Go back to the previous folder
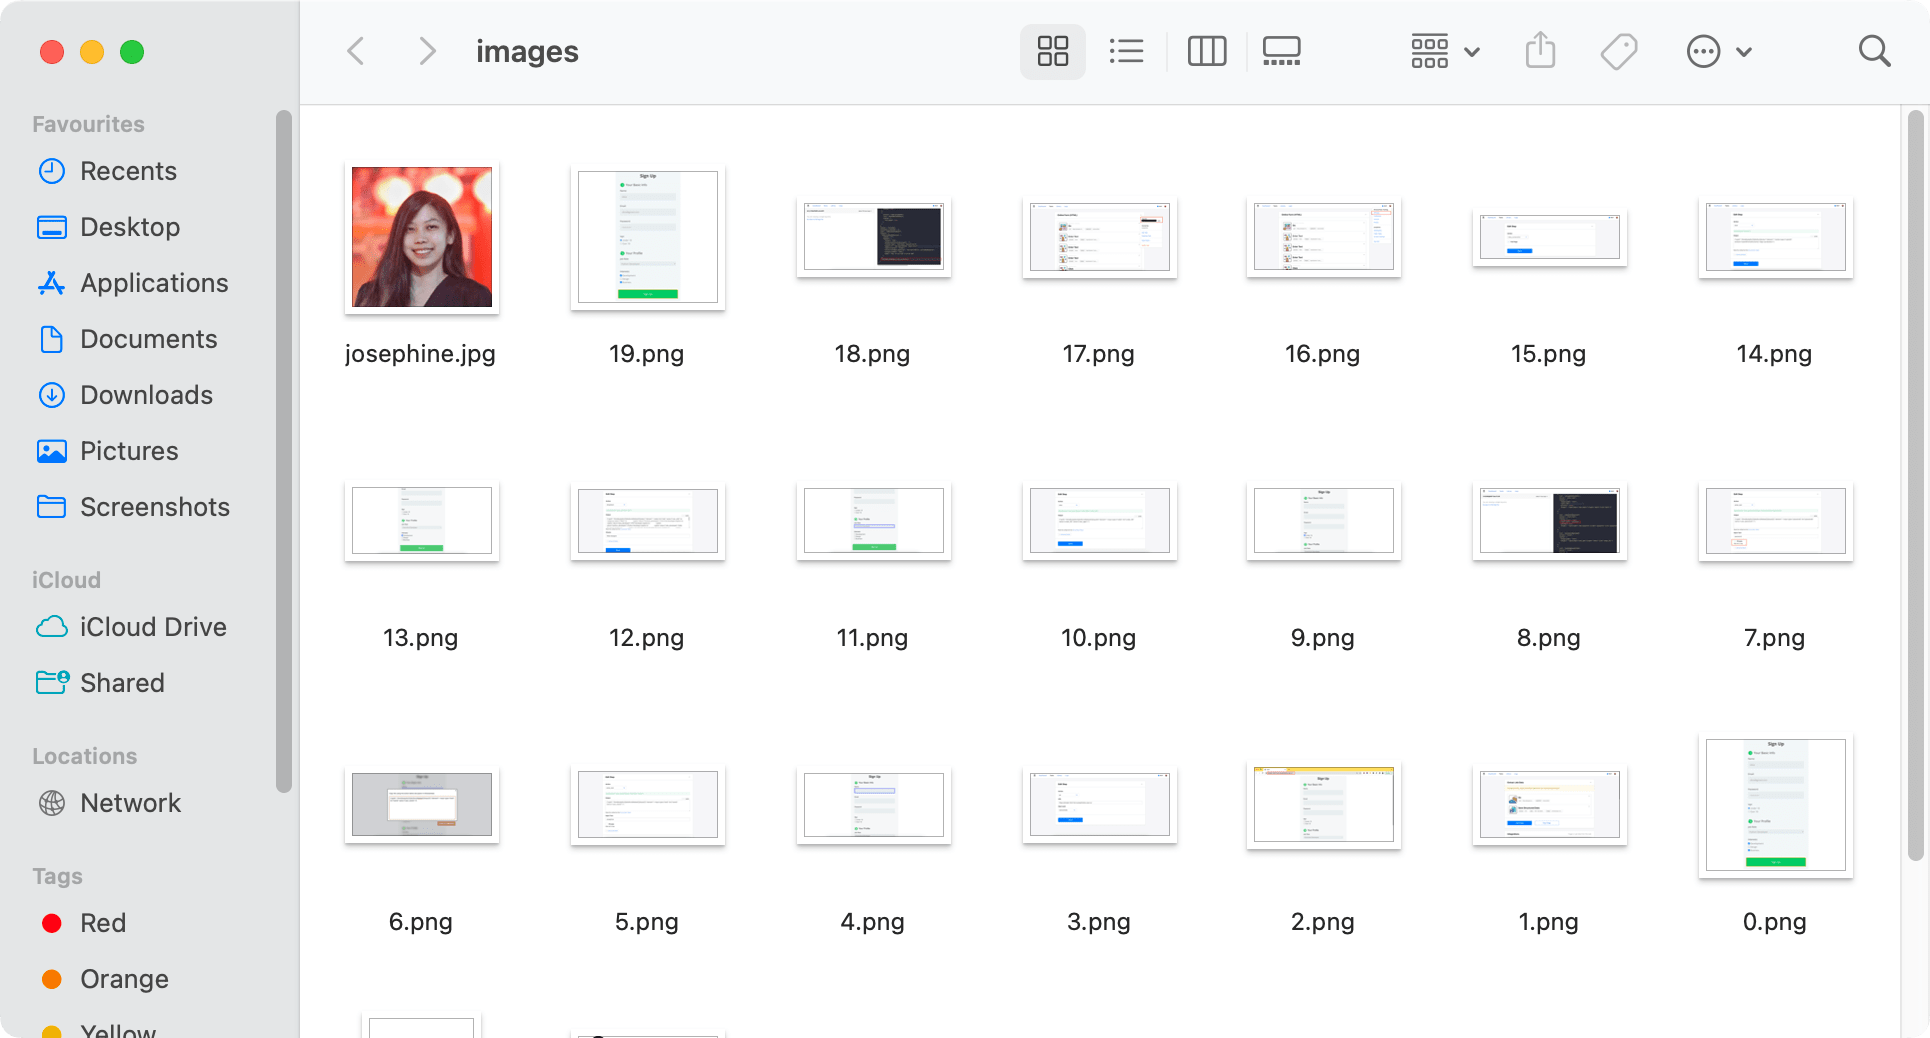 point(356,51)
